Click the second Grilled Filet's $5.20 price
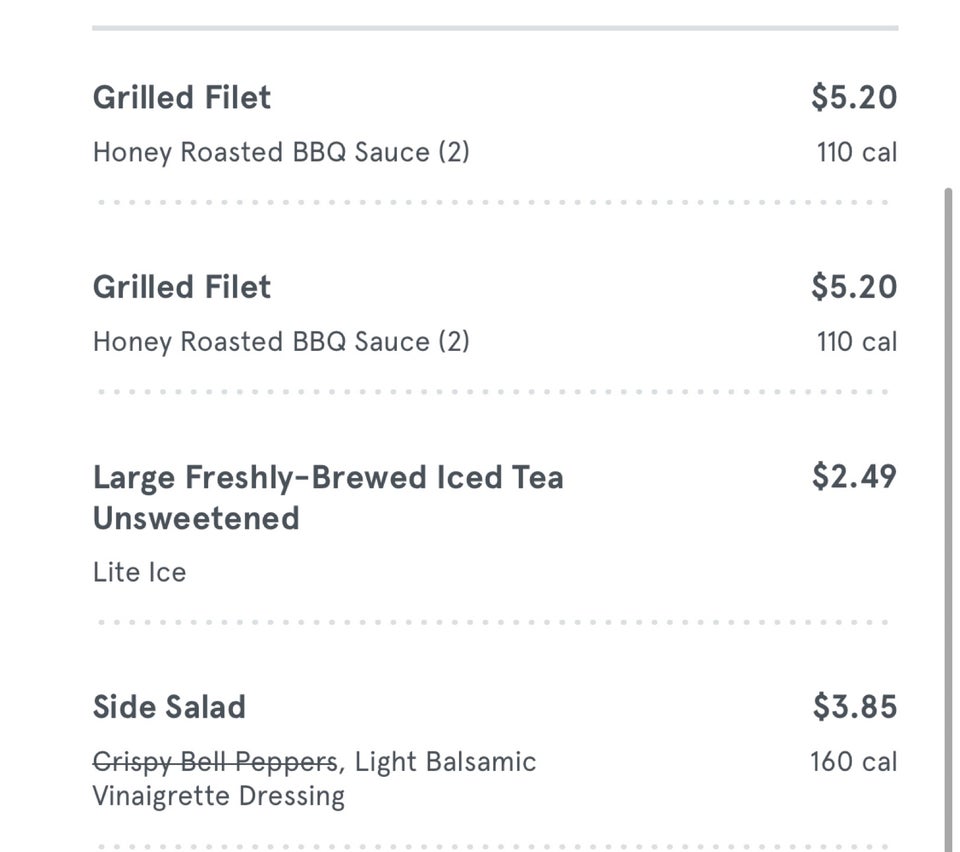Screen dimensions: 960x852 coord(853,288)
